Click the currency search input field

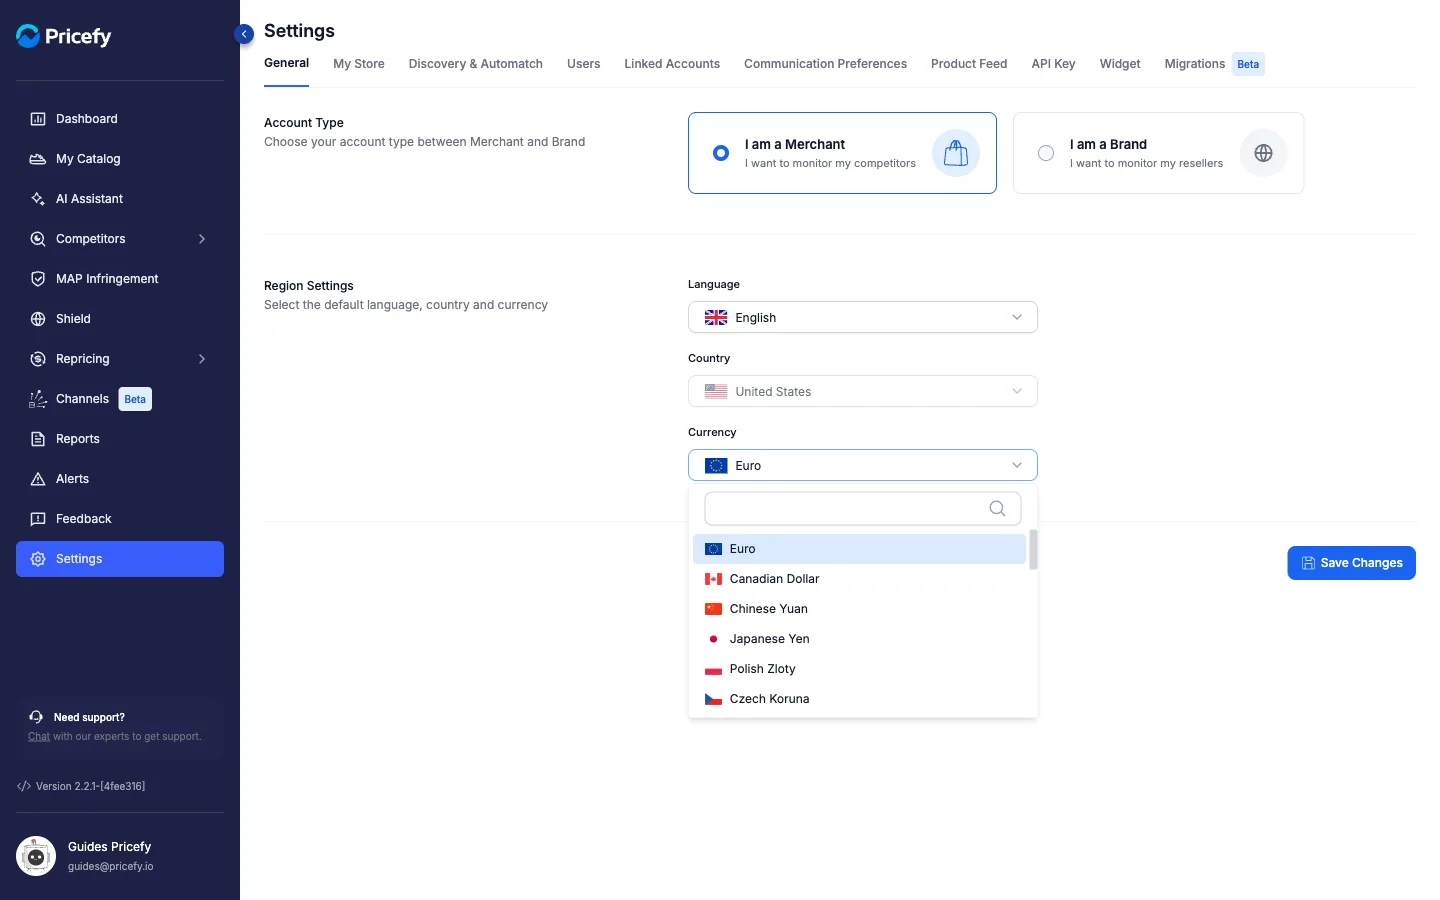[863, 508]
